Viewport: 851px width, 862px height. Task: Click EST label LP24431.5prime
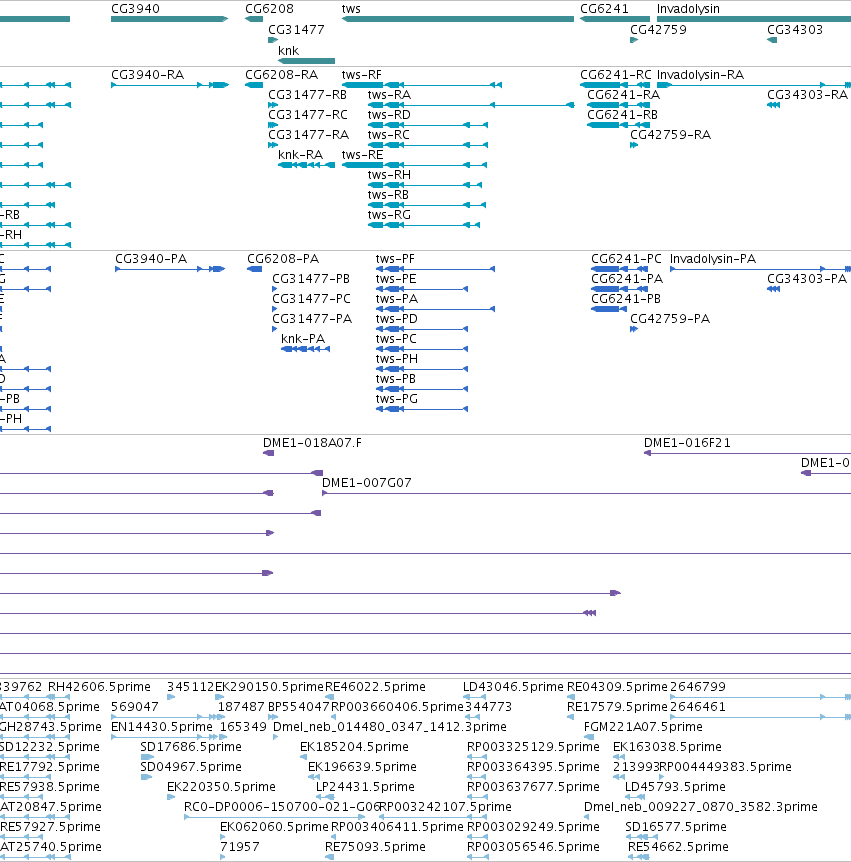click(x=365, y=787)
